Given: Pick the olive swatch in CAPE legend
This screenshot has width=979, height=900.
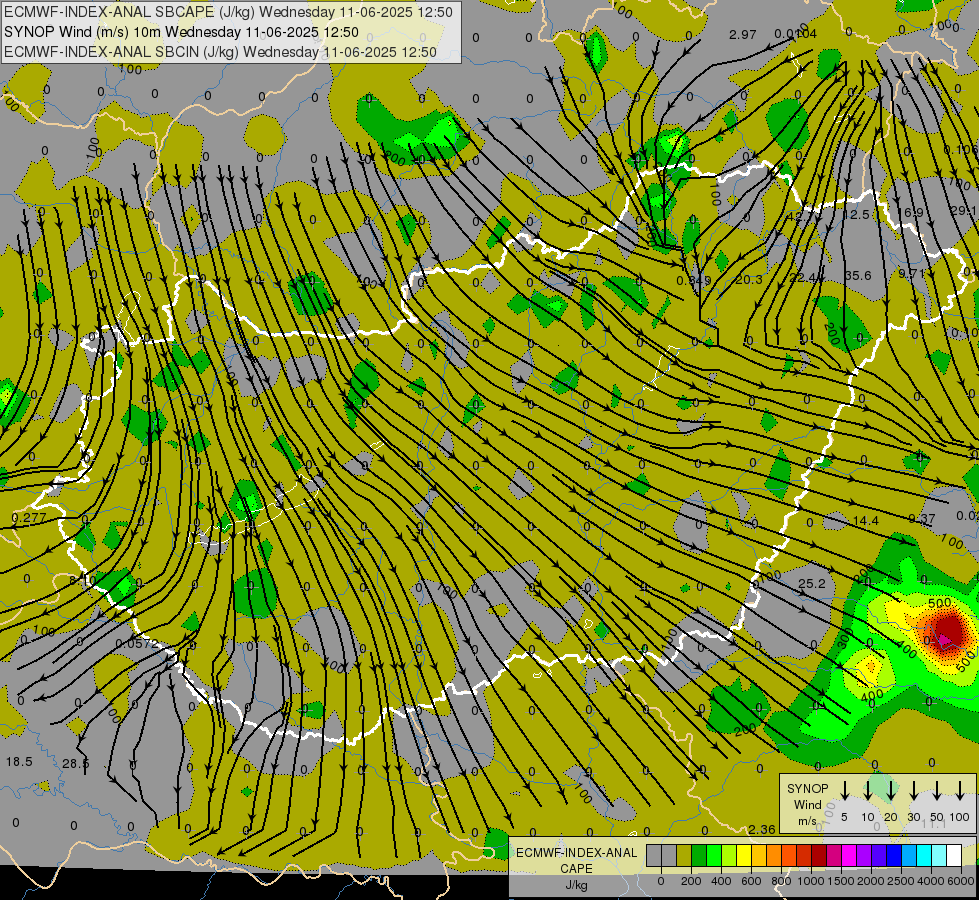Looking at the screenshot, I should (684, 855).
